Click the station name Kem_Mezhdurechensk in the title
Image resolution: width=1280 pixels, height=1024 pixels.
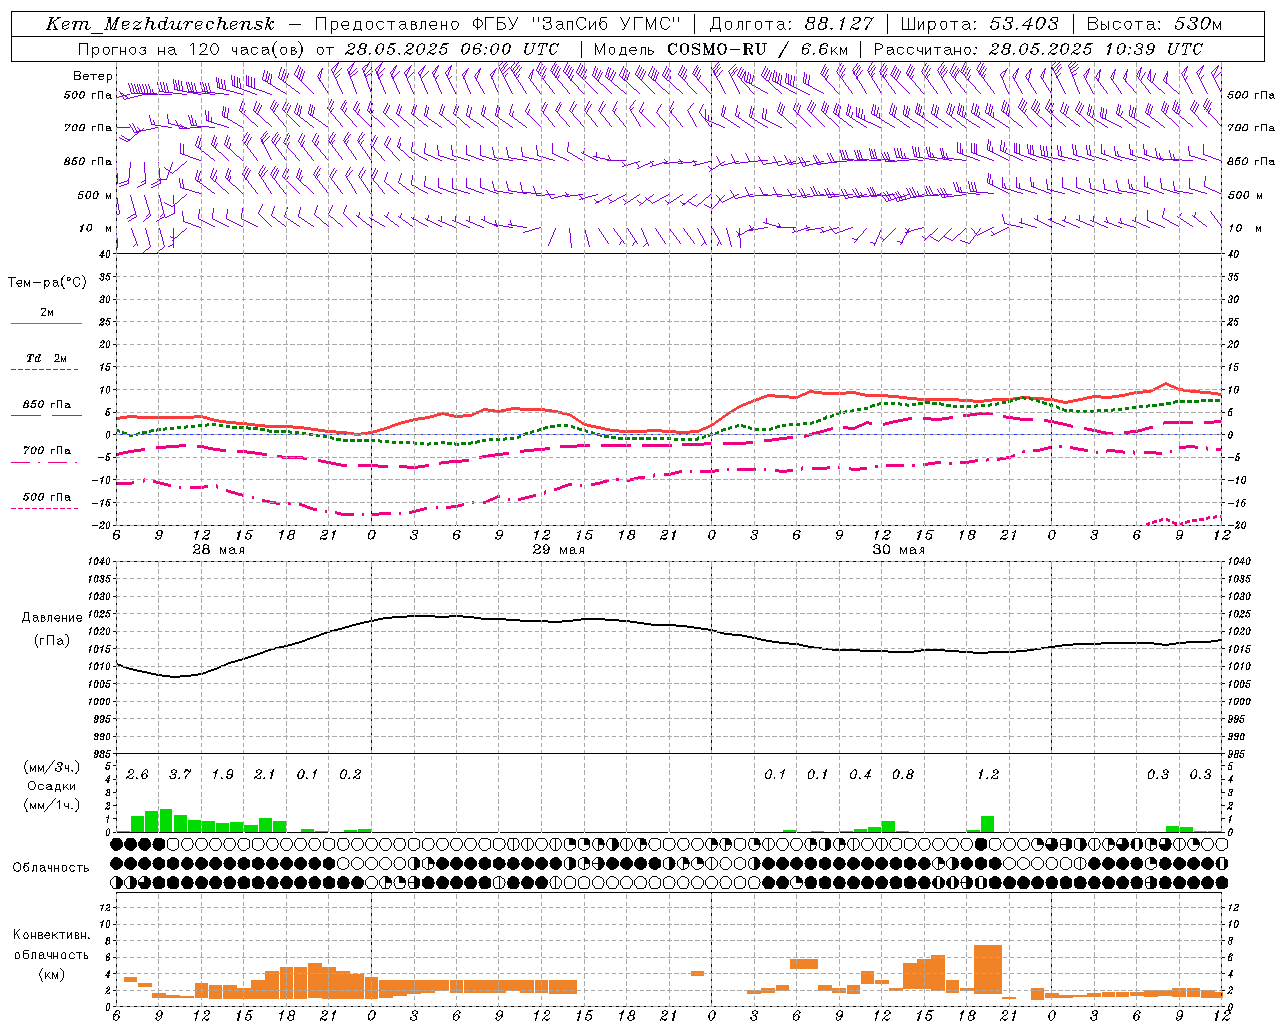tap(160, 24)
